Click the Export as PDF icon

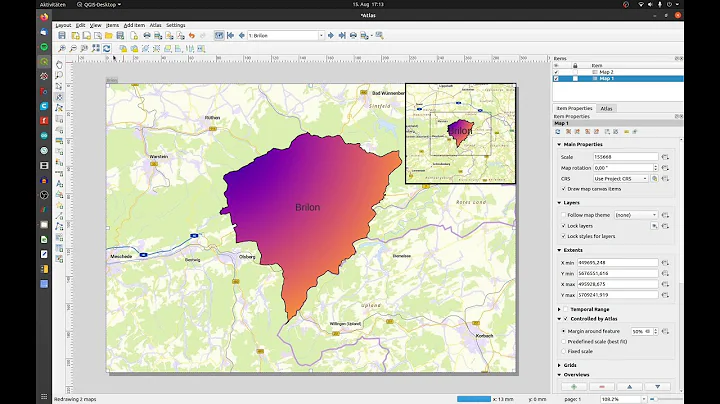coord(180,35)
